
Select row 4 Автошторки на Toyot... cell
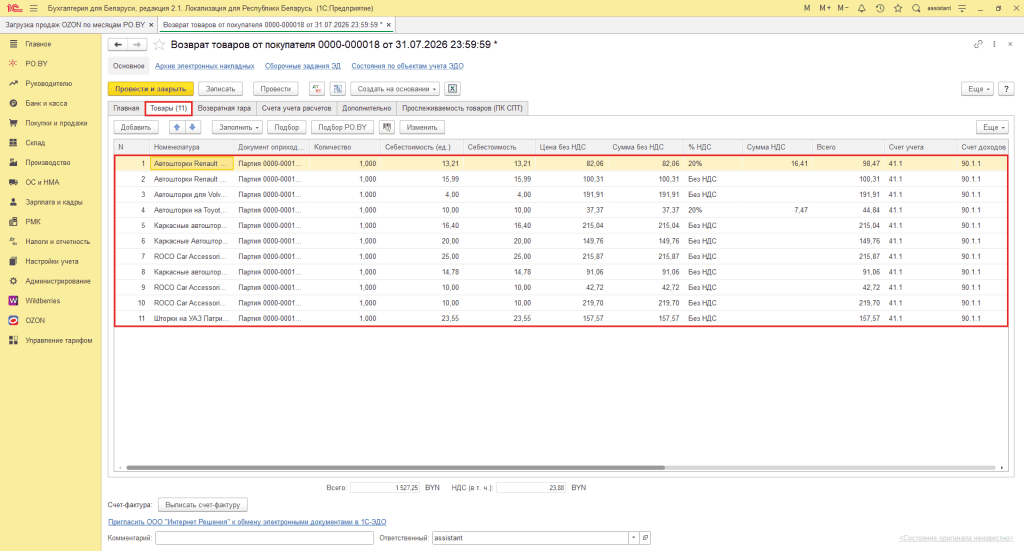coord(191,210)
